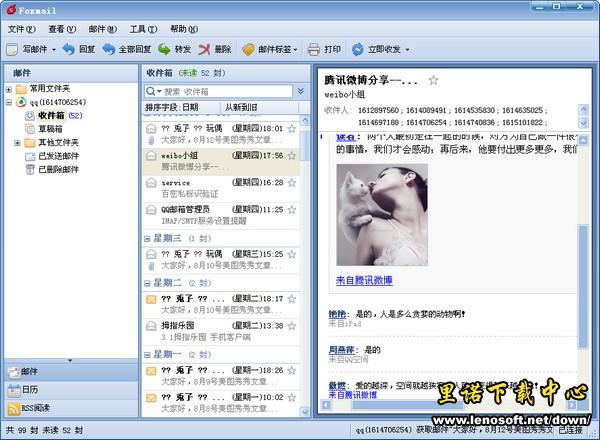Collapse the qq(1614706254) account node
The width and height of the screenshot is (600, 440).
[x=9, y=103]
